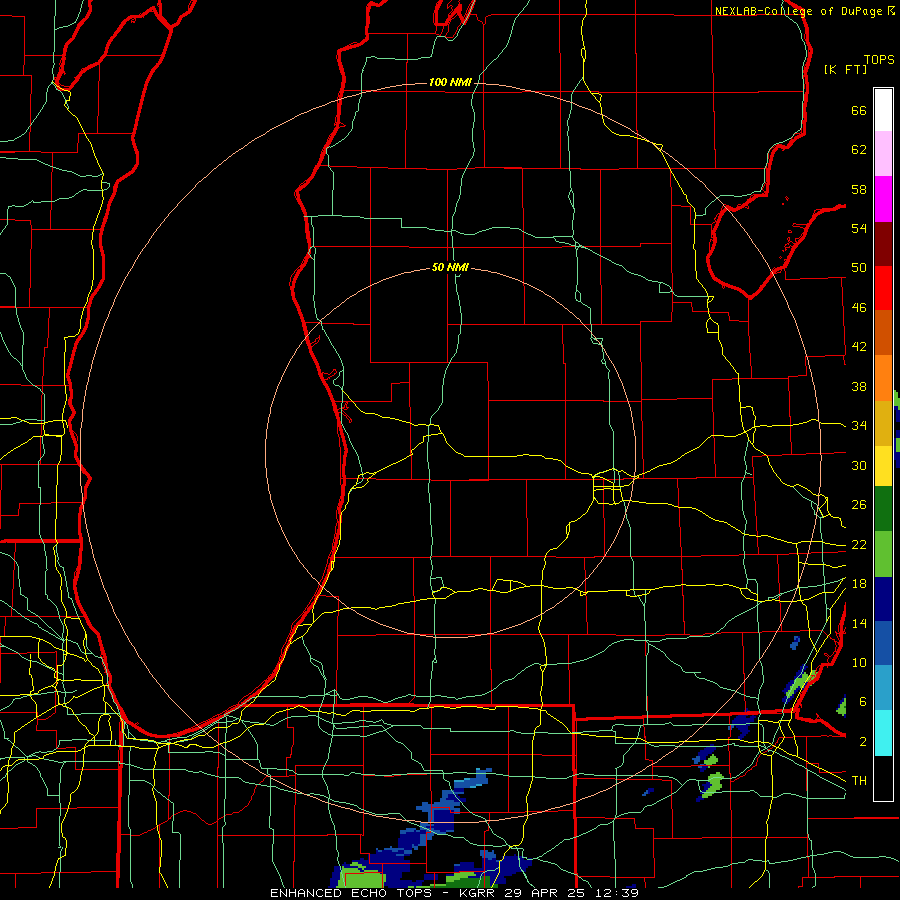Pick the 42 label on the color scale
This screenshot has width=900, height=900.
click(x=859, y=347)
